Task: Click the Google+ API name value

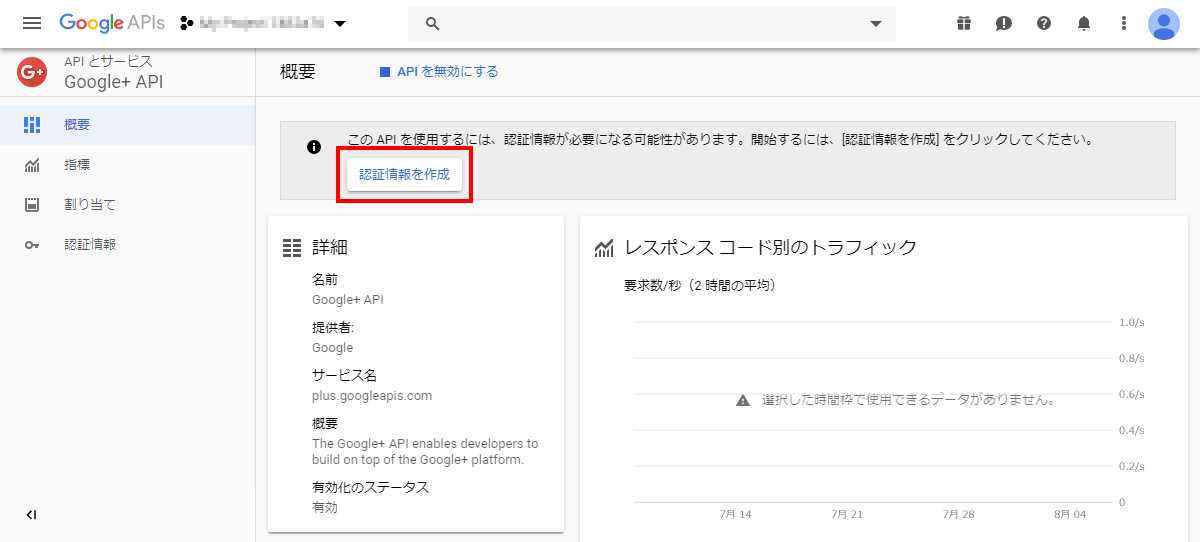Action: point(348,300)
